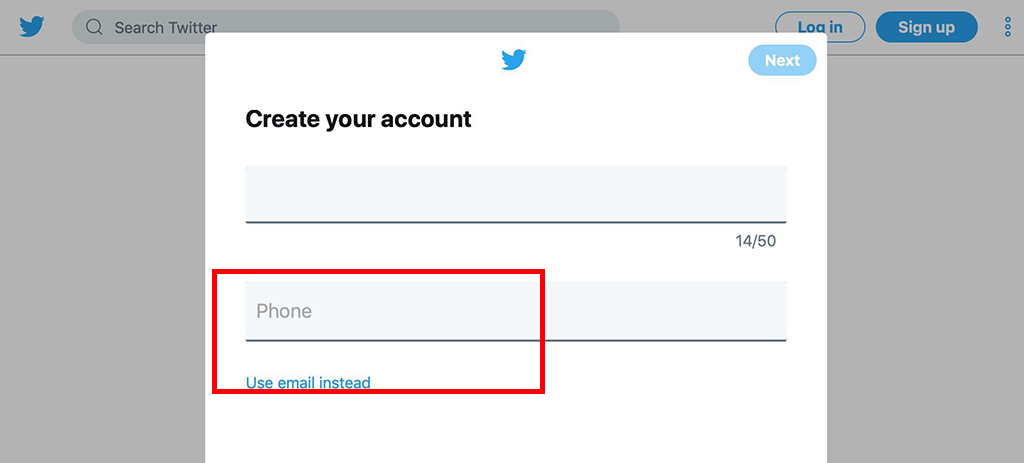Screen dimensions: 1024x463
Task: Click the dimmed backdrop left of the dialog
Action: pos(103,261)
